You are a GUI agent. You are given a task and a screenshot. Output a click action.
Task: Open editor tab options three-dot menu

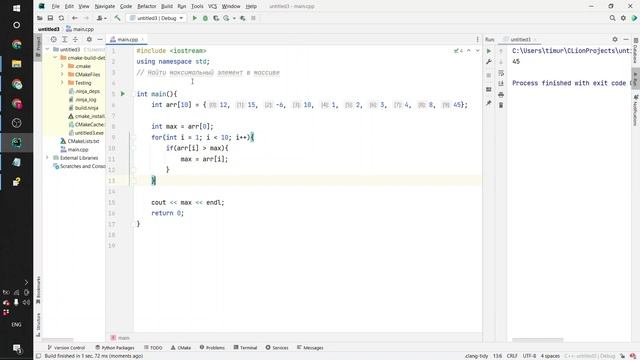point(478,39)
